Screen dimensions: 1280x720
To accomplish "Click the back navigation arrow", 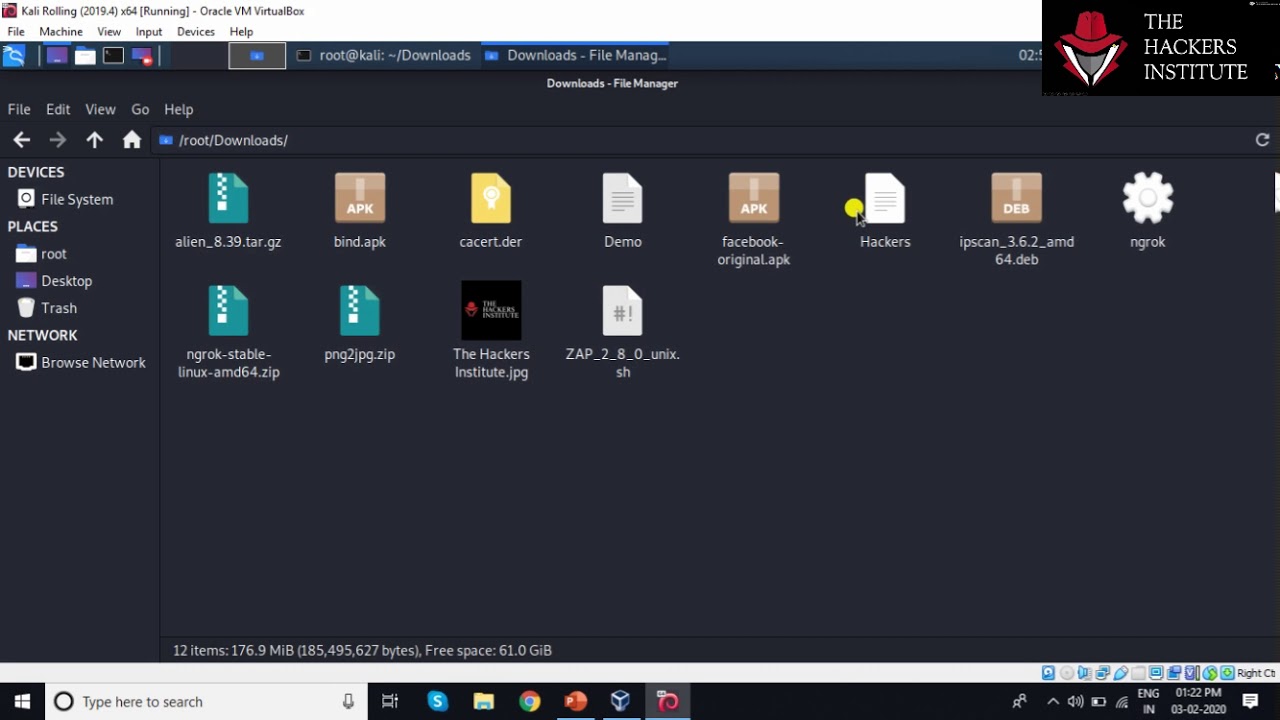I will [21, 140].
